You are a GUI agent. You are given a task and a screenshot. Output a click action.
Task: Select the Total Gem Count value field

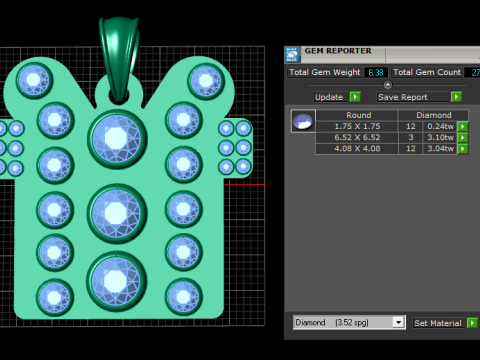[472, 72]
